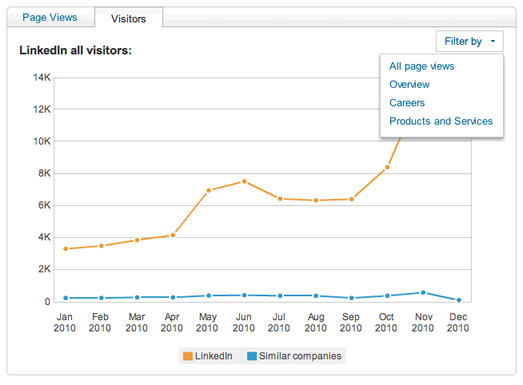Click LinkedIn data point for Sep 2010

coord(352,199)
